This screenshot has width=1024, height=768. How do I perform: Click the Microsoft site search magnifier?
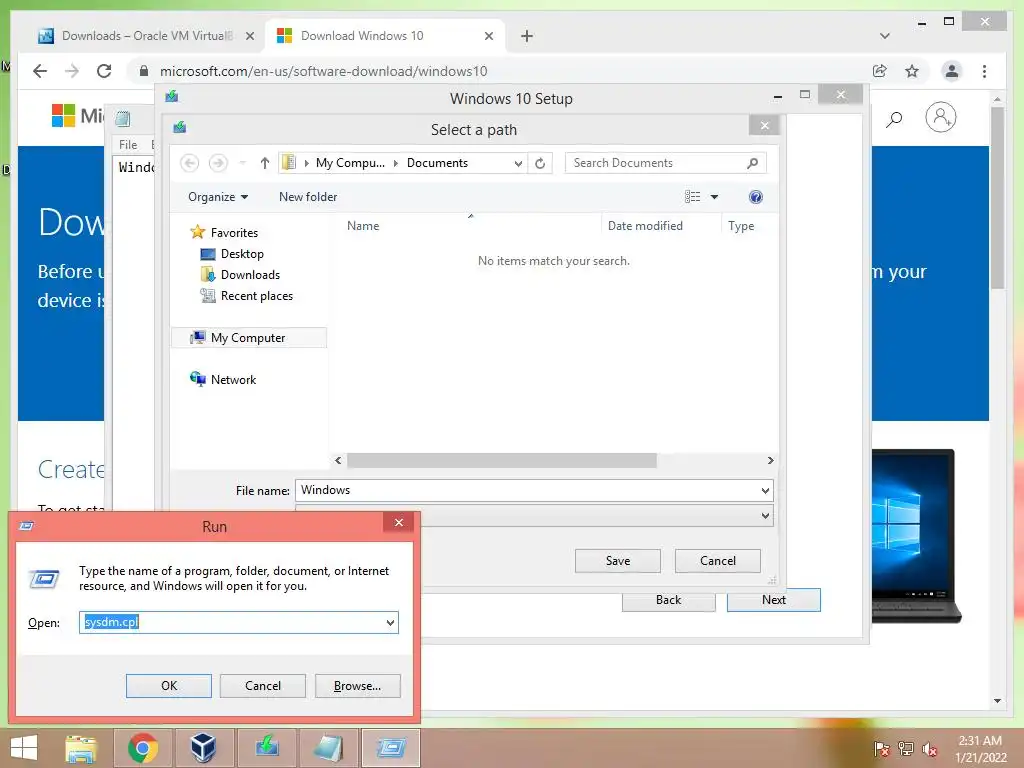coord(894,119)
